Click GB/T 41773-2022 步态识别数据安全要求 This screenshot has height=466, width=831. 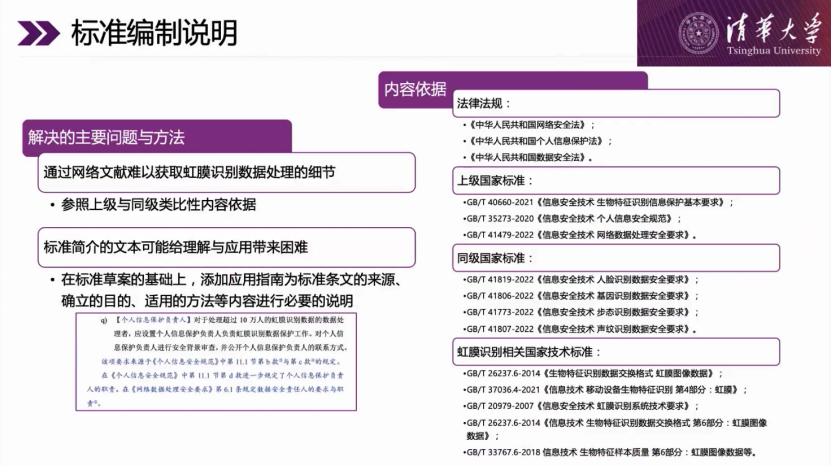click(x=581, y=312)
